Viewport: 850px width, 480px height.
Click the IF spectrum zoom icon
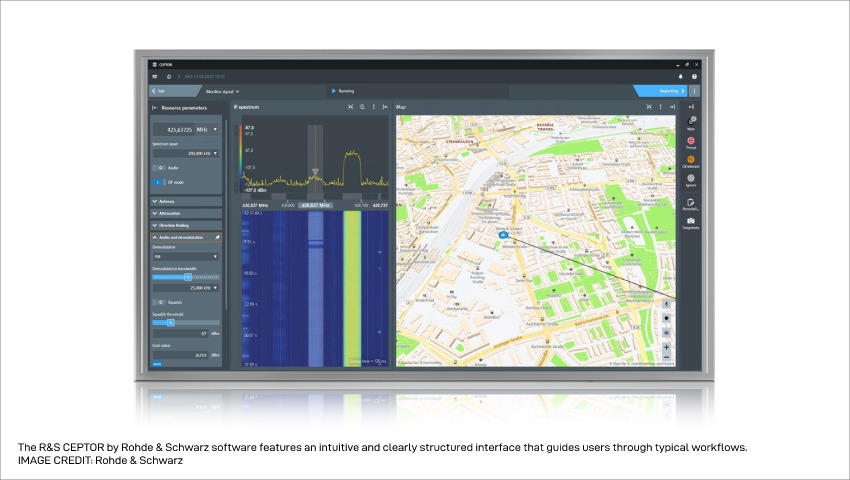tap(362, 107)
